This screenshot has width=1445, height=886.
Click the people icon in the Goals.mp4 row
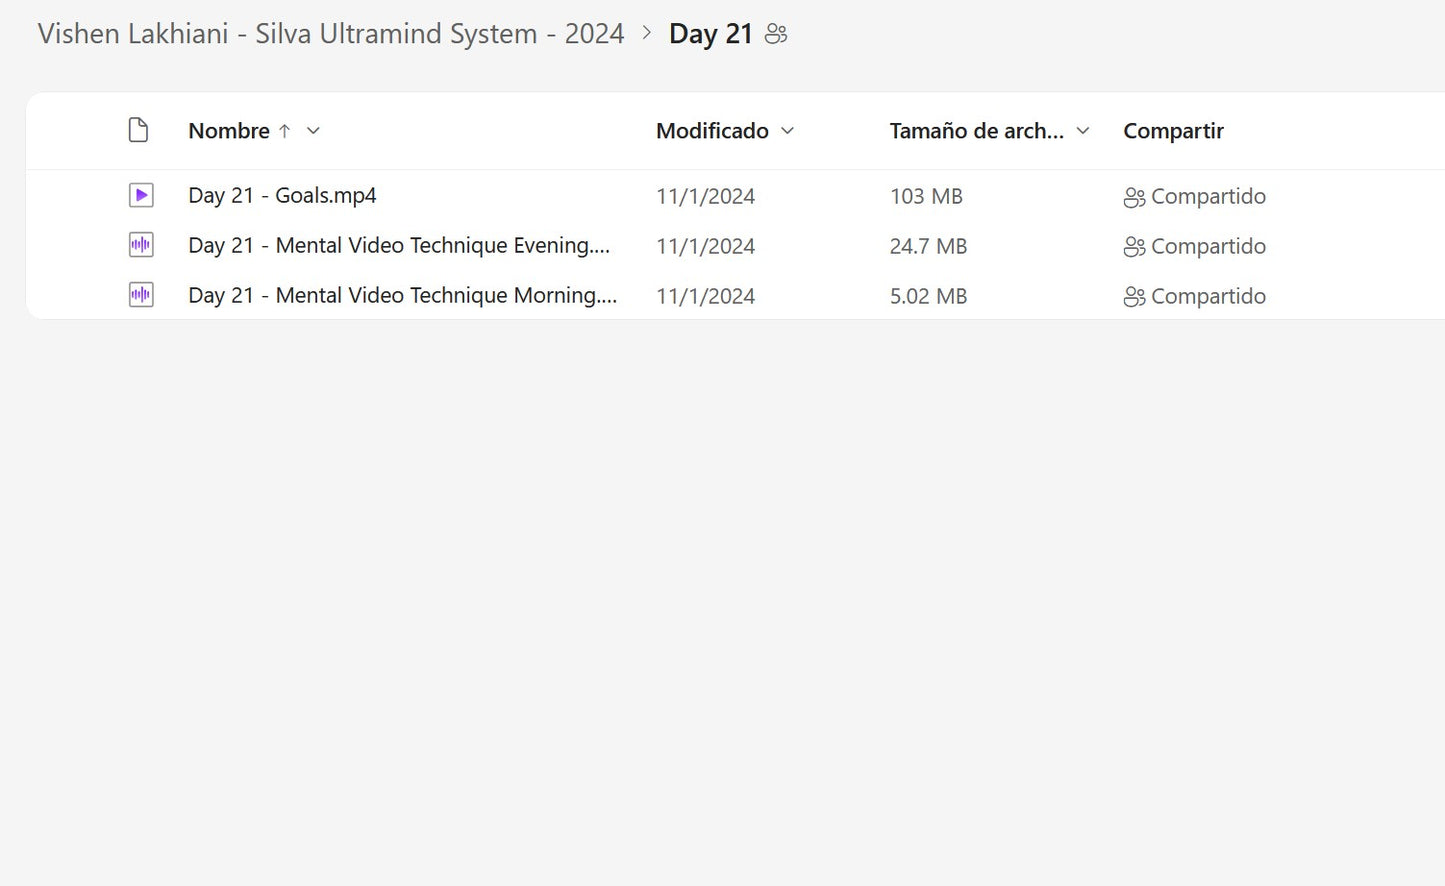click(1134, 197)
